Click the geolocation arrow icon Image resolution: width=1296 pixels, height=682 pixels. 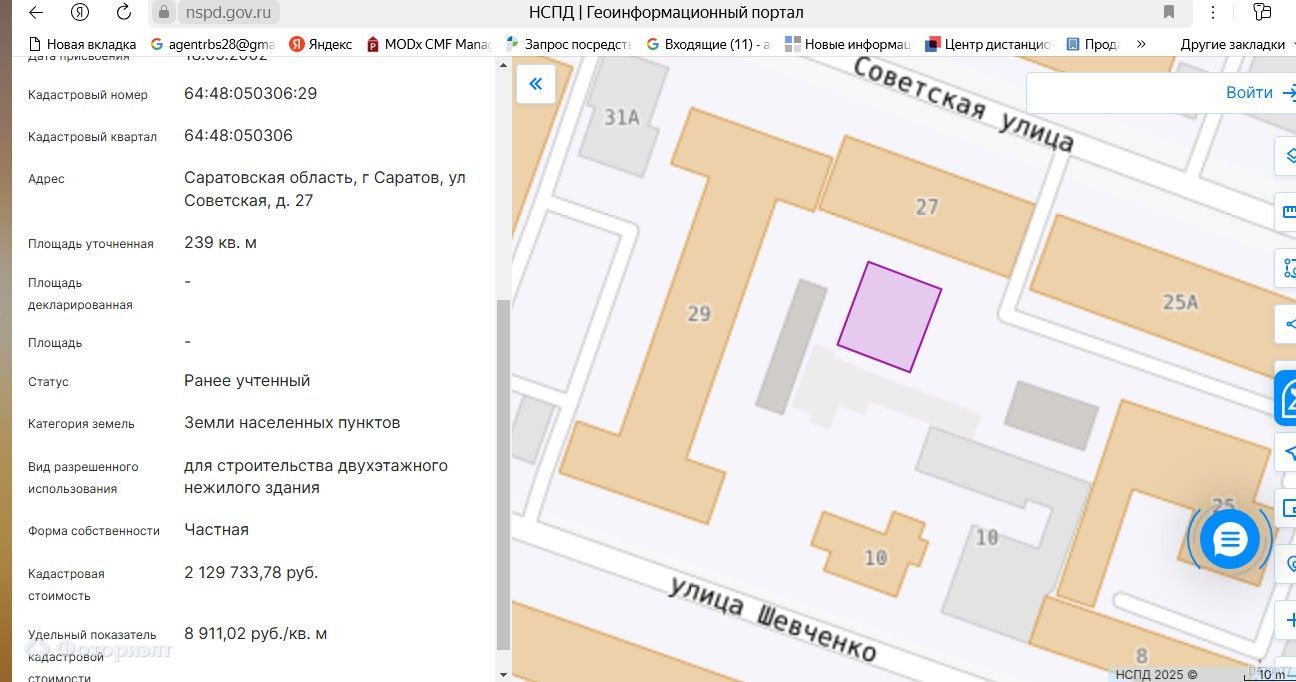tap(1287, 452)
